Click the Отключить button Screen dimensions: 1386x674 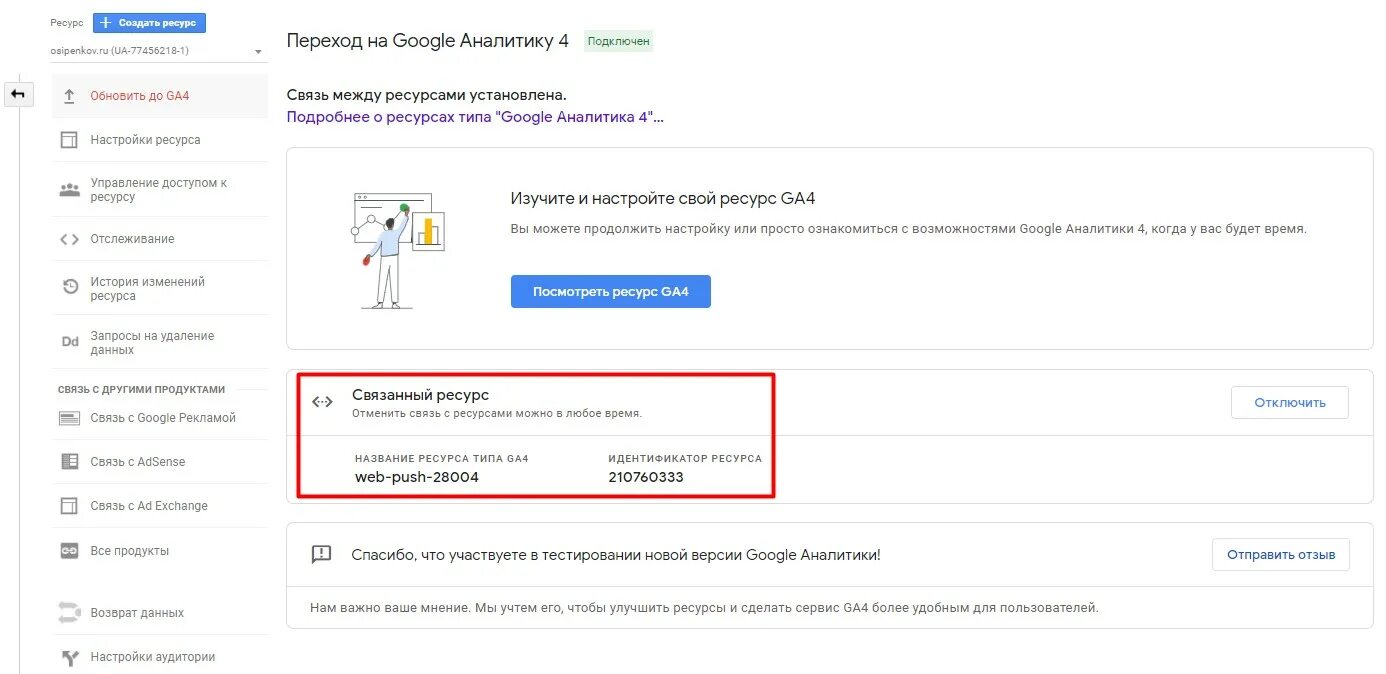(x=1290, y=403)
